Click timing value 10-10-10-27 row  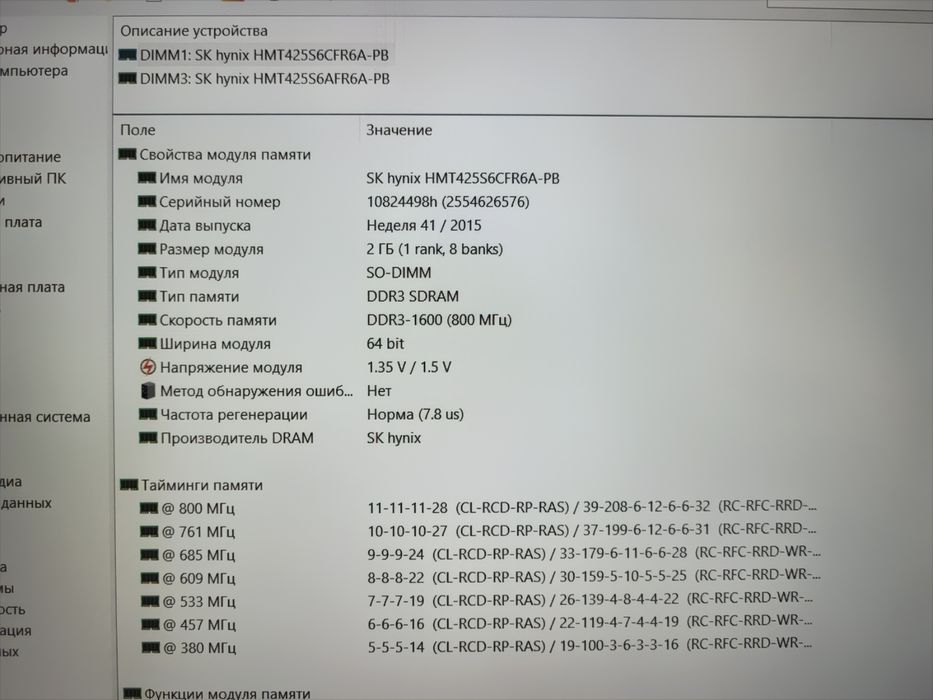(x=592, y=530)
